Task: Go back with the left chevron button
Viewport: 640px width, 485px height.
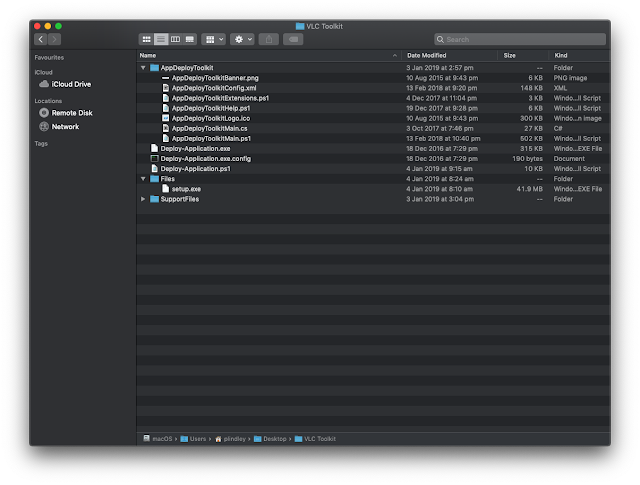Action: (x=41, y=39)
